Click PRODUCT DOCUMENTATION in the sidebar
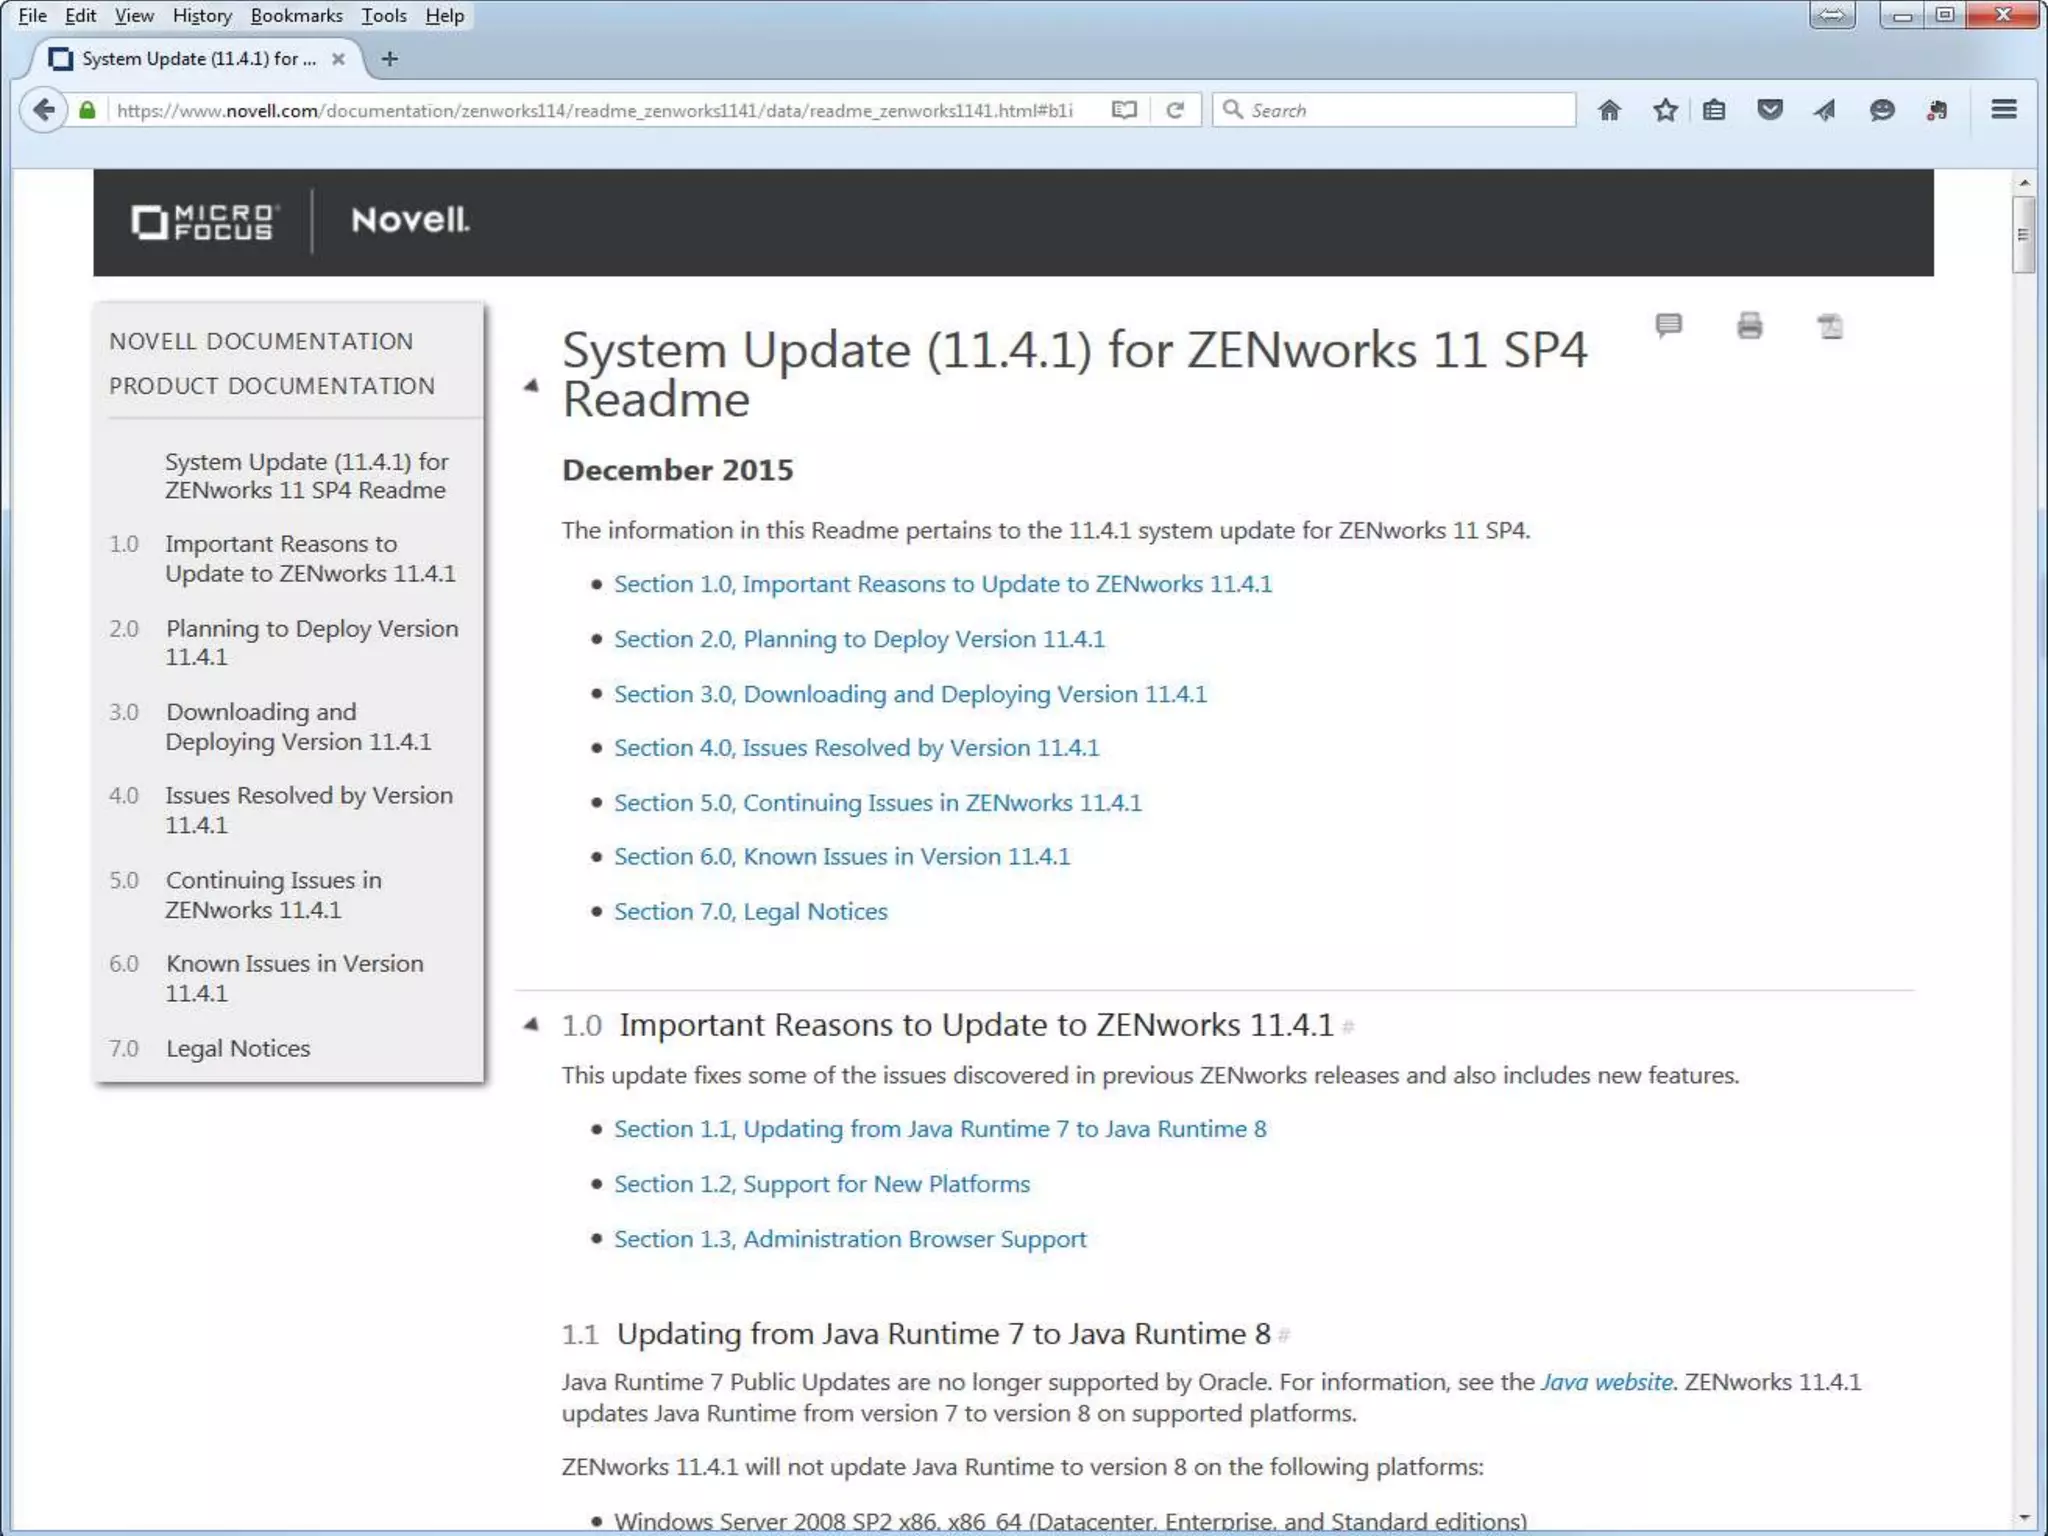Image resolution: width=2048 pixels, height=1536 pixels. tap(272, 386)
